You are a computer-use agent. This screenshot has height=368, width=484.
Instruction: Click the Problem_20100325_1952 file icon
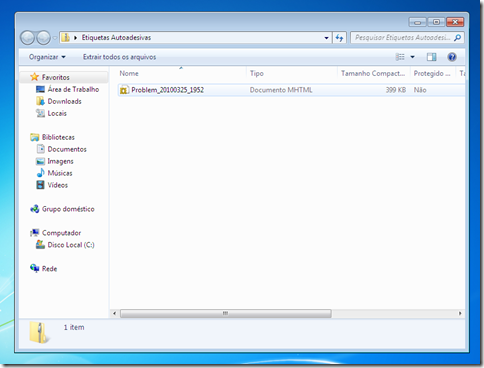(x=124, y=90)
